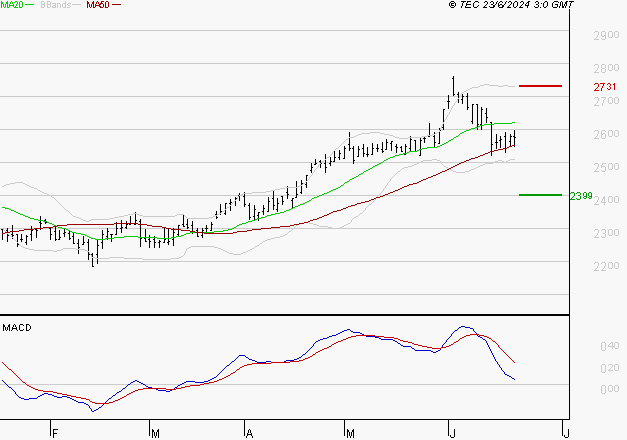Click the 2200 price axis label
The image size is (627, 440).
click(606, 266)
